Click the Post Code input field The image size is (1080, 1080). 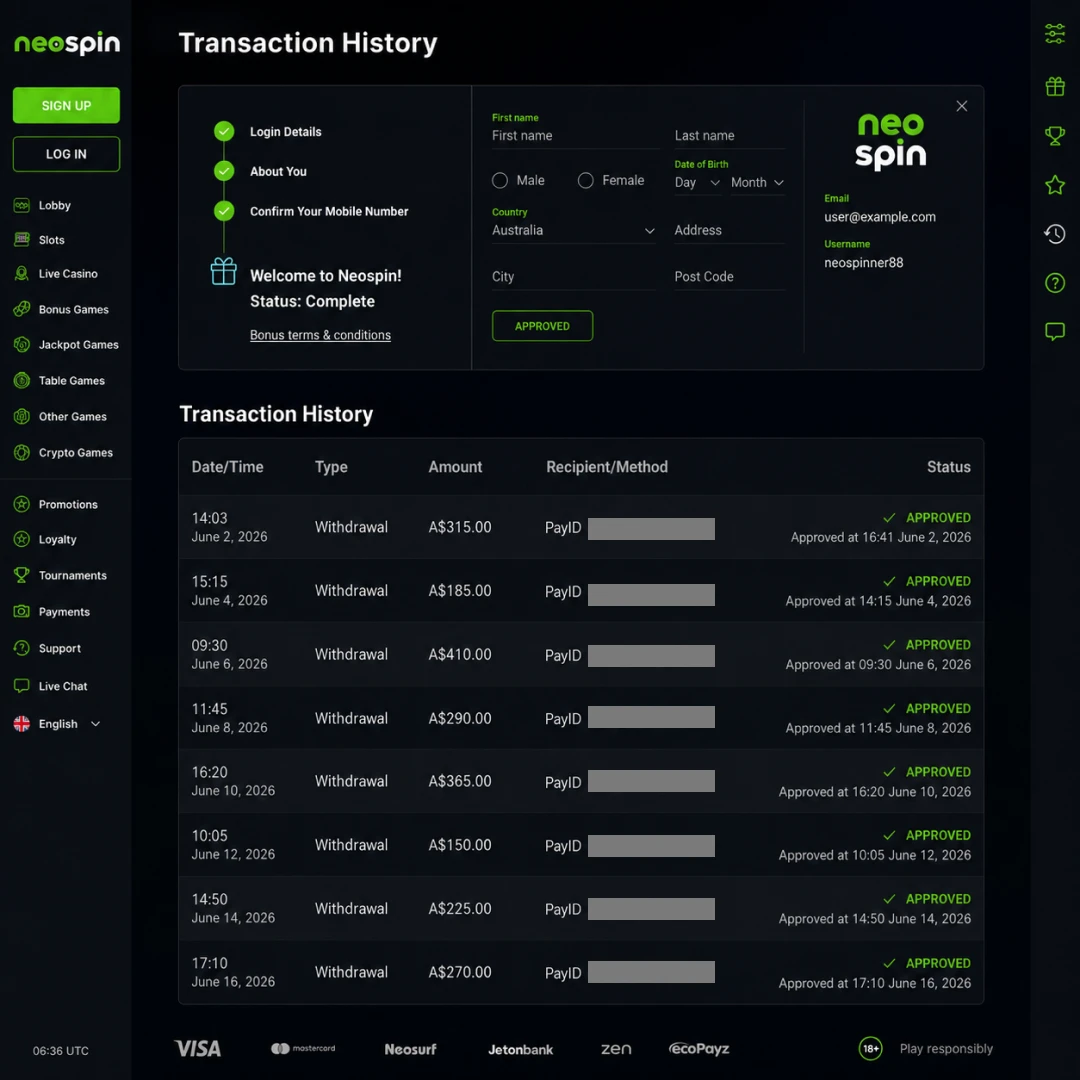729,277
